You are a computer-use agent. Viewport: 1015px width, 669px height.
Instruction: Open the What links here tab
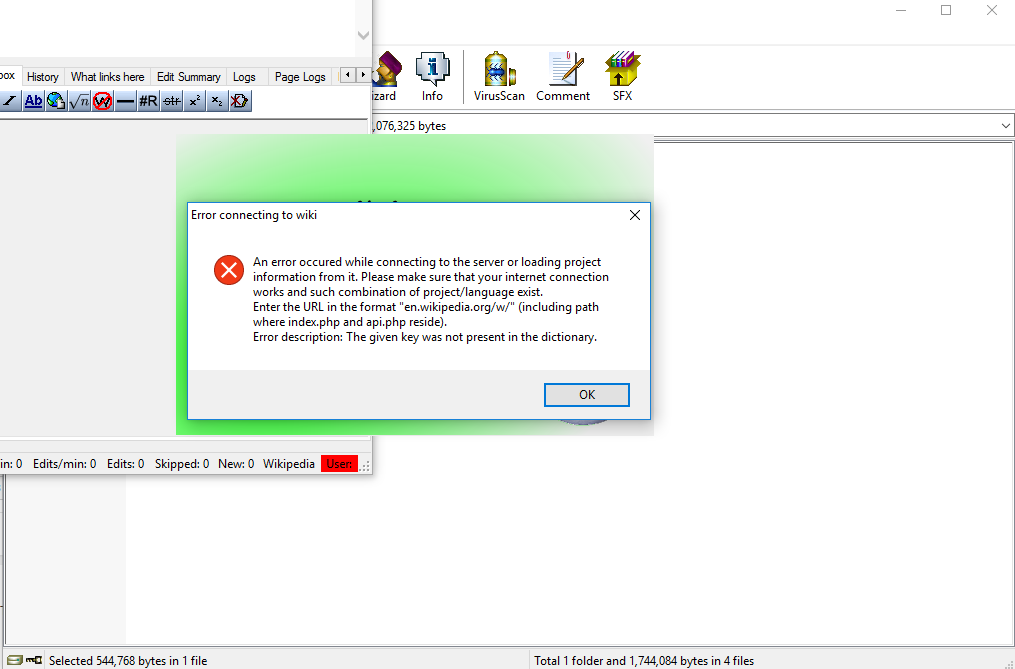coord(107,76)
